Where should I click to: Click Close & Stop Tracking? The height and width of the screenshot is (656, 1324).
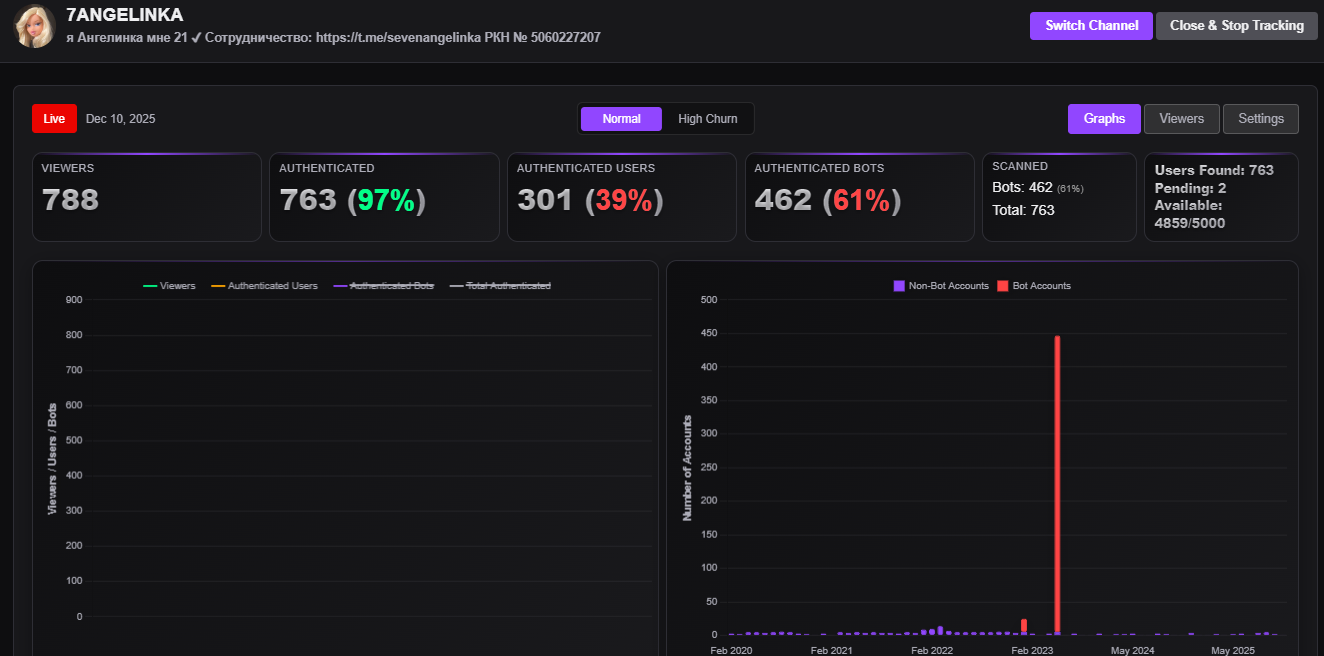(1236, 26)
